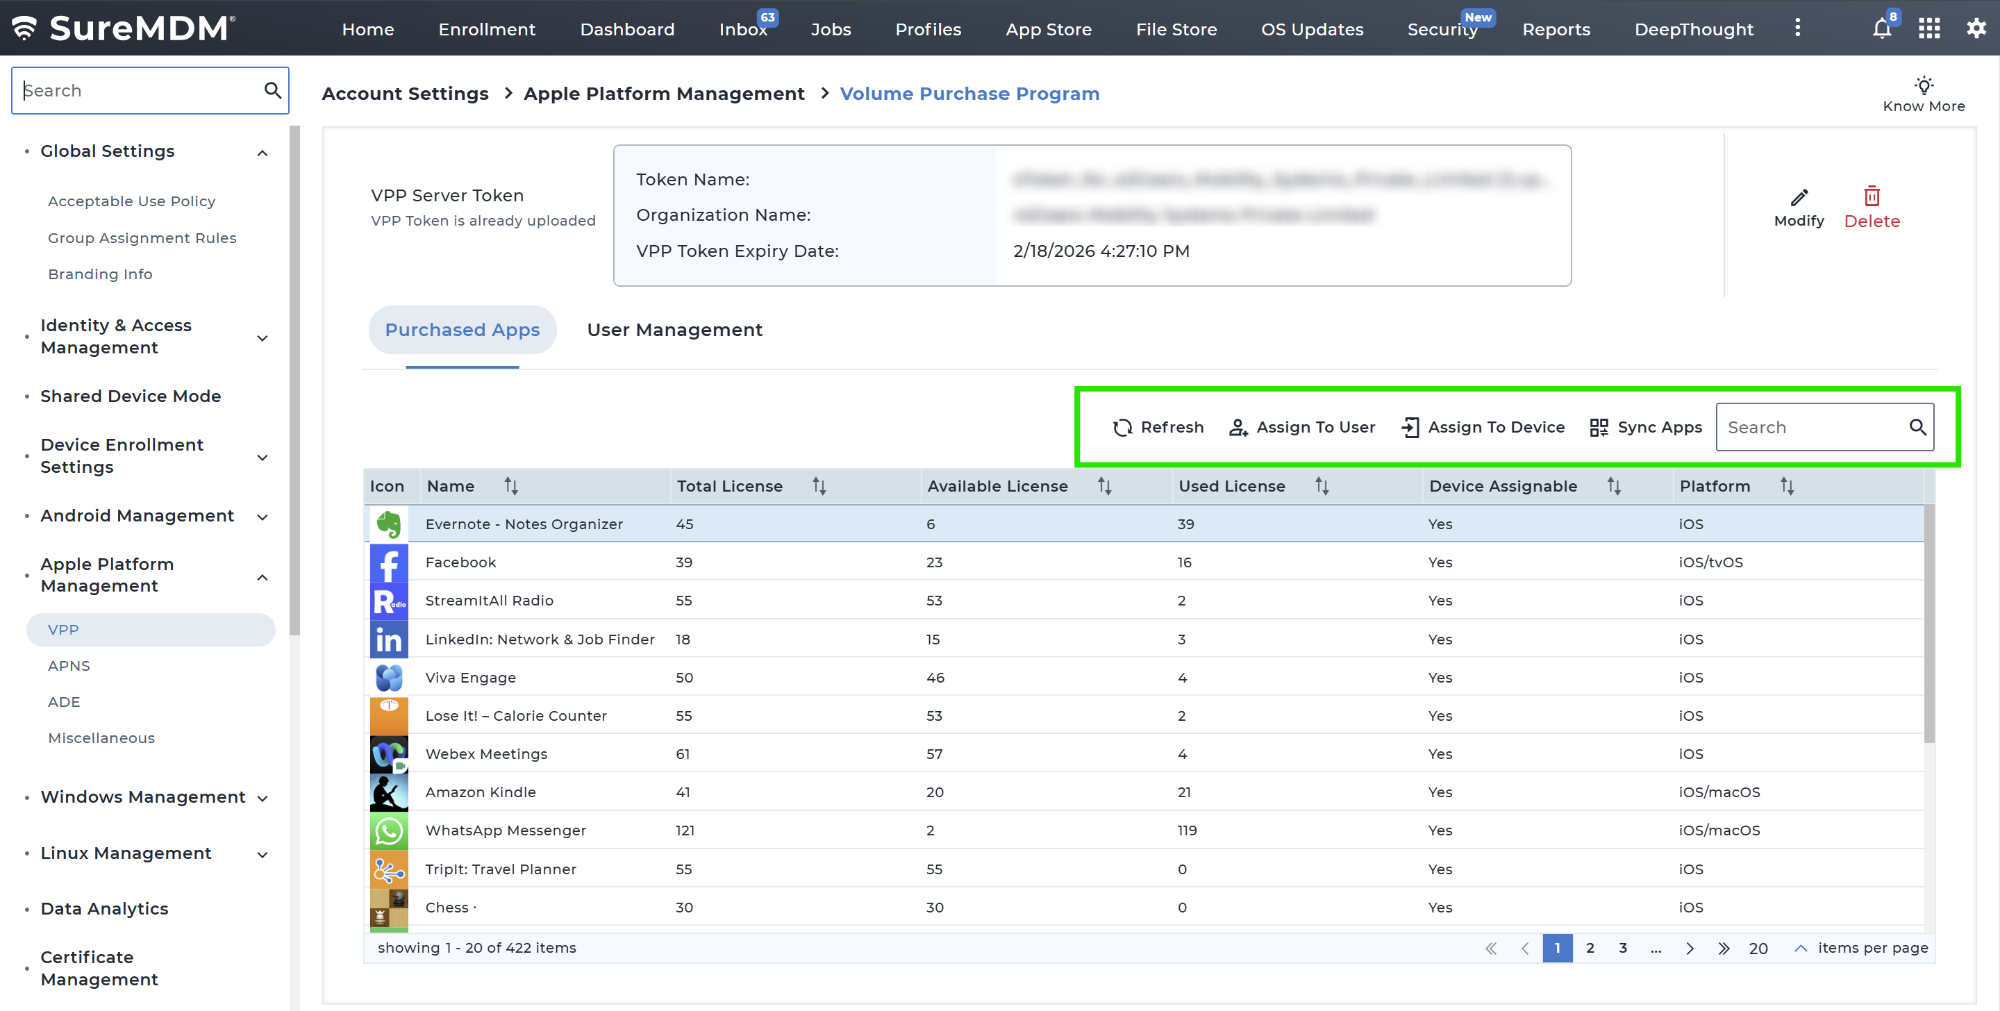Expand Device Enrollment Settings

tap(262, 457)
